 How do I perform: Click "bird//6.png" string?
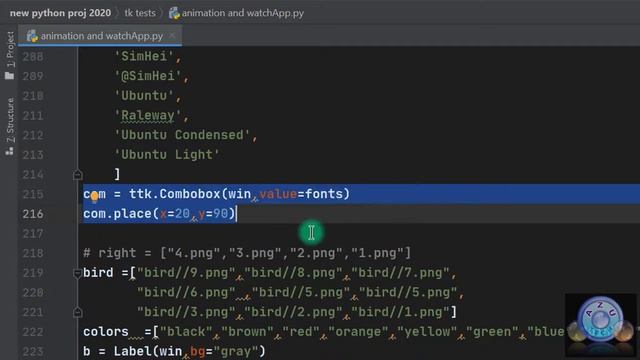point(186,293)
